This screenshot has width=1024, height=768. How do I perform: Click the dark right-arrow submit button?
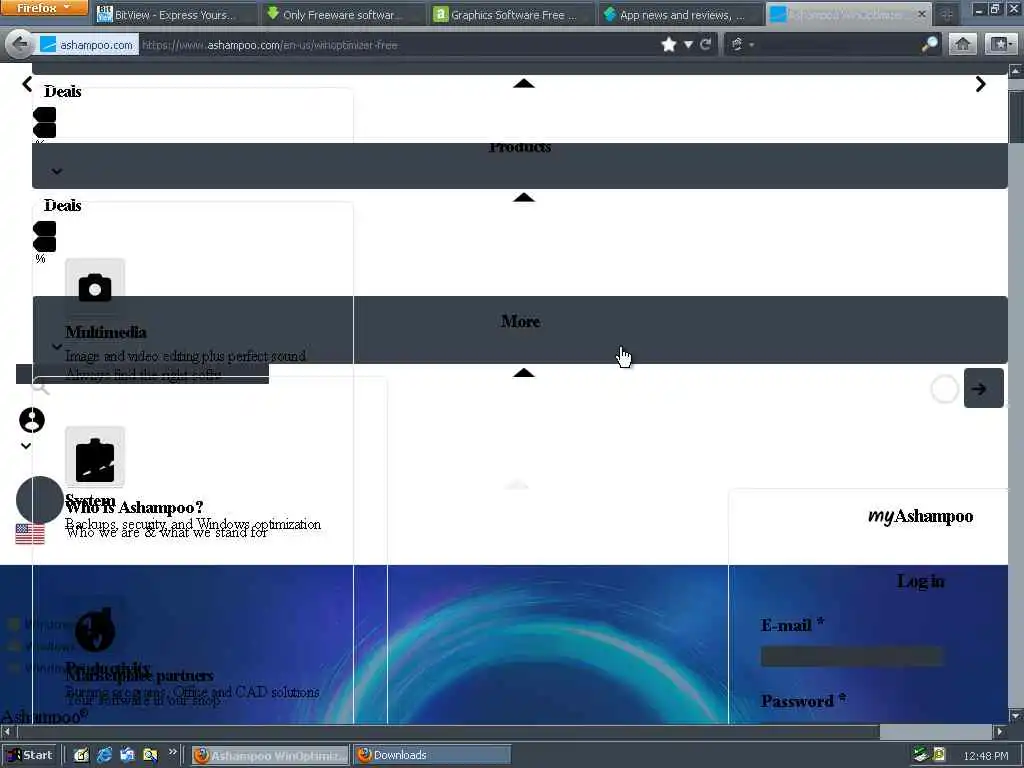[x=984, y=388]
